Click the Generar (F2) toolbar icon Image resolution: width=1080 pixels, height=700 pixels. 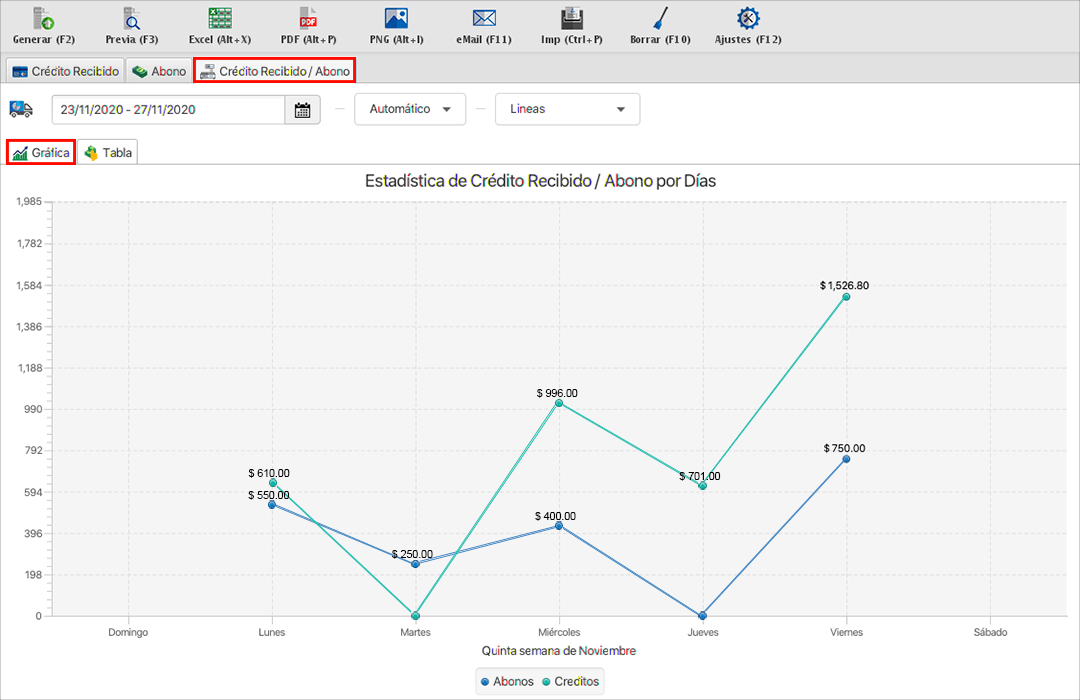click(44, 18)
